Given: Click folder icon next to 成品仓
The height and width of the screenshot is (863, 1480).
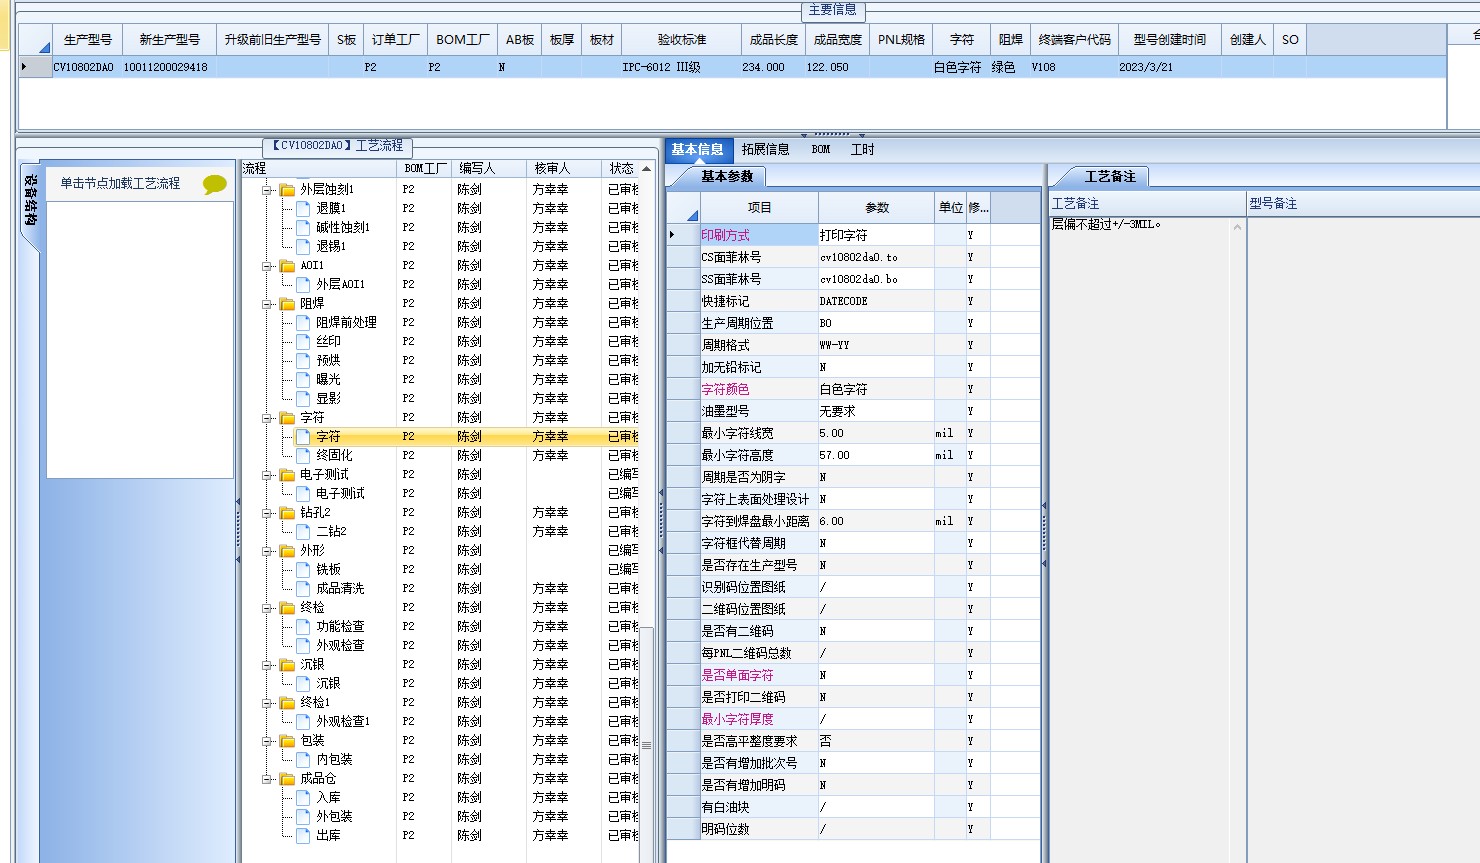Looking at the screenshot, I should point(287,778).
